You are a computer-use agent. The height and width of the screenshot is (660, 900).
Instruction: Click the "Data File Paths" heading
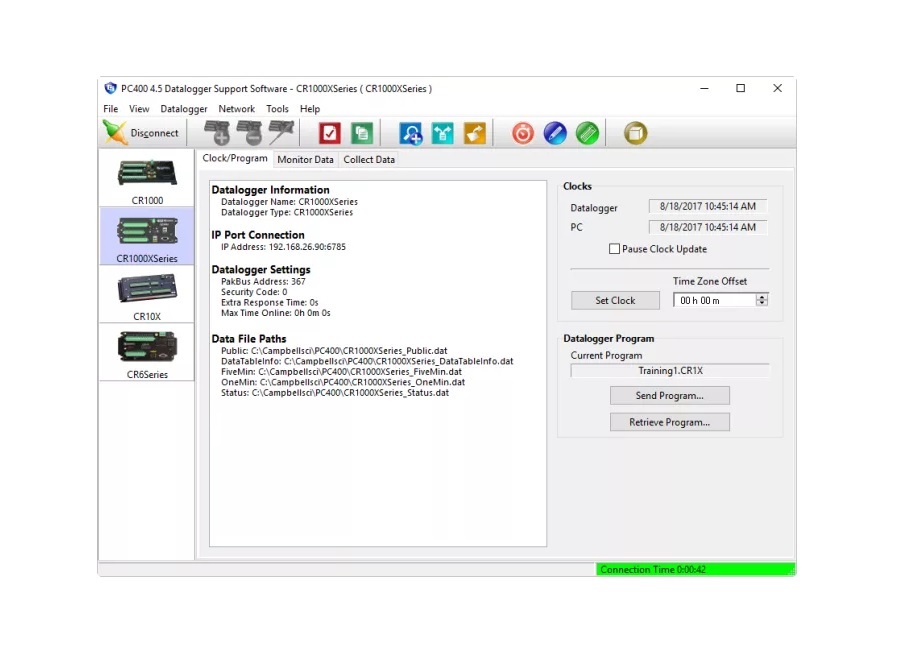(x=249, y=339)
